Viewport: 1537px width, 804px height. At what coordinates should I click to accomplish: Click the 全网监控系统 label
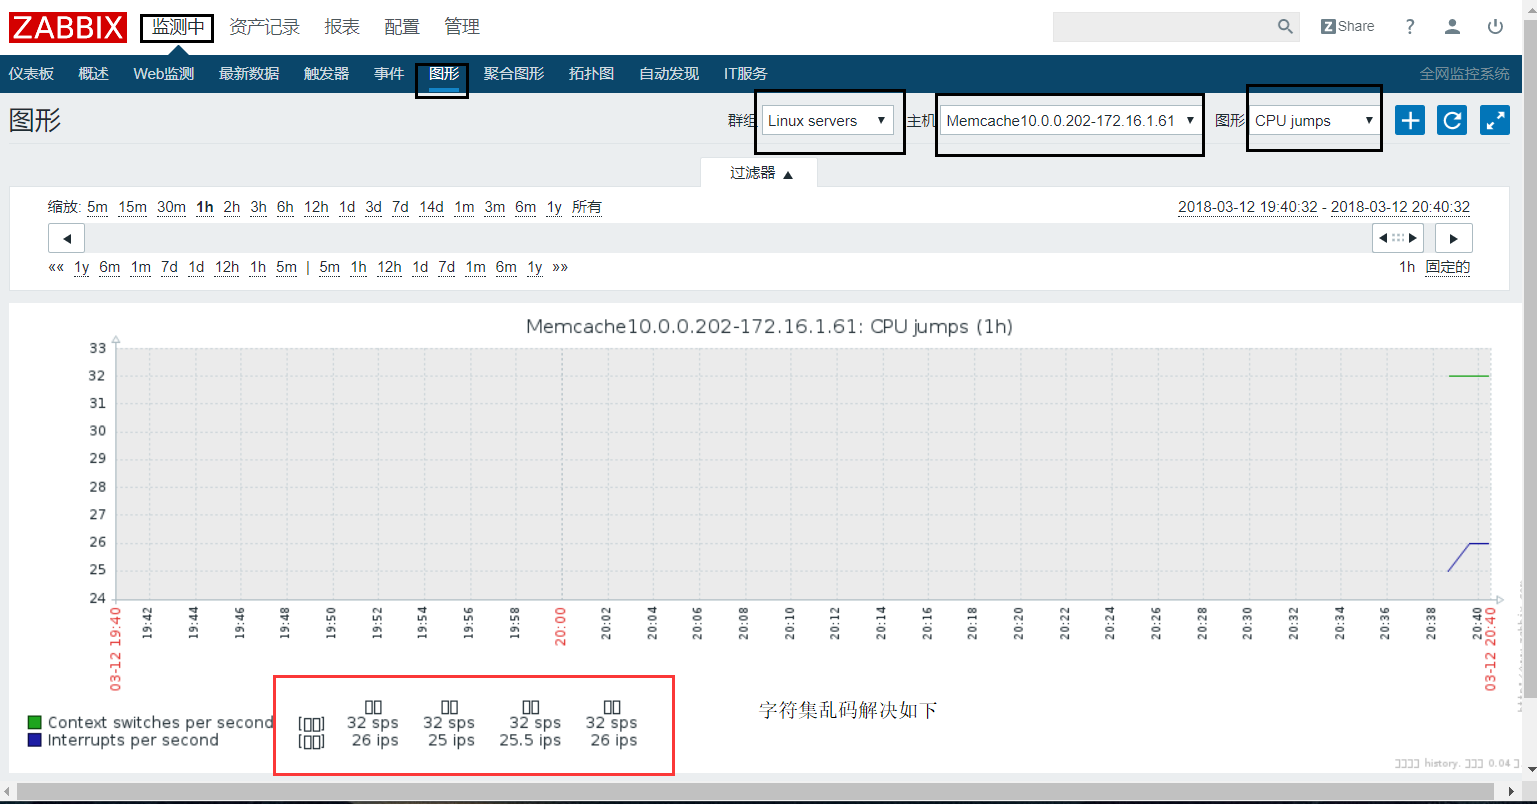click(x=1465, y=74)
